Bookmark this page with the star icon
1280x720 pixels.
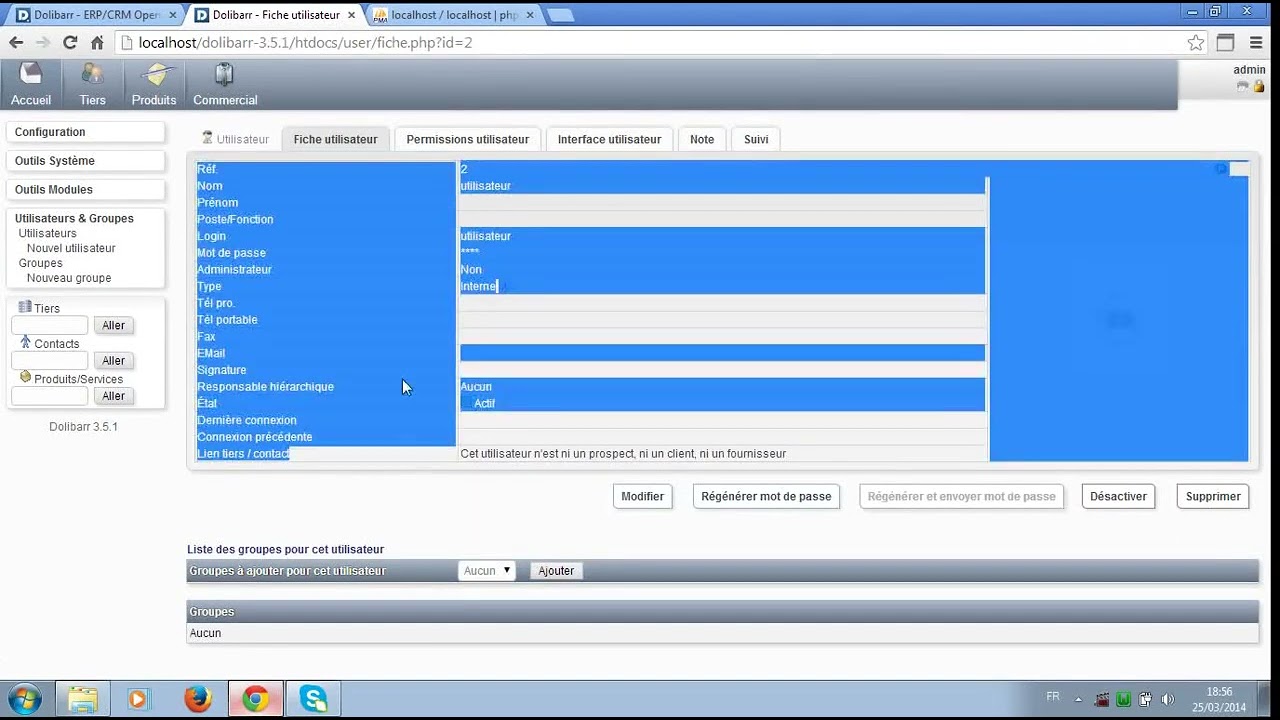1196,43
